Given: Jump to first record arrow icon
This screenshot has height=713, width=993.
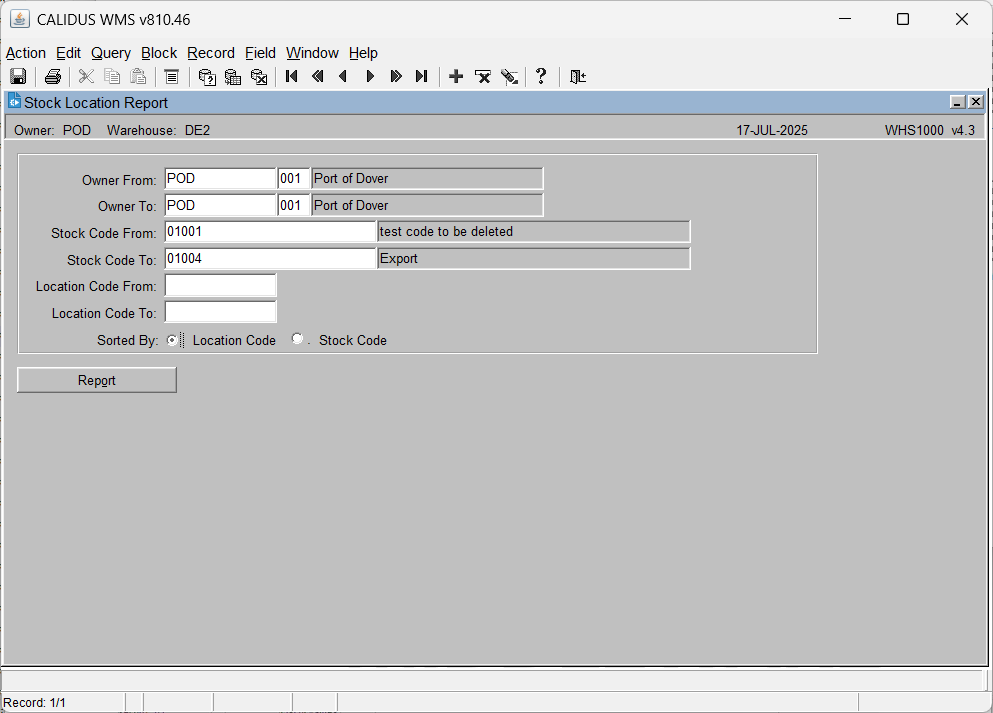Looking at the screenshot, I should [291, 77].
